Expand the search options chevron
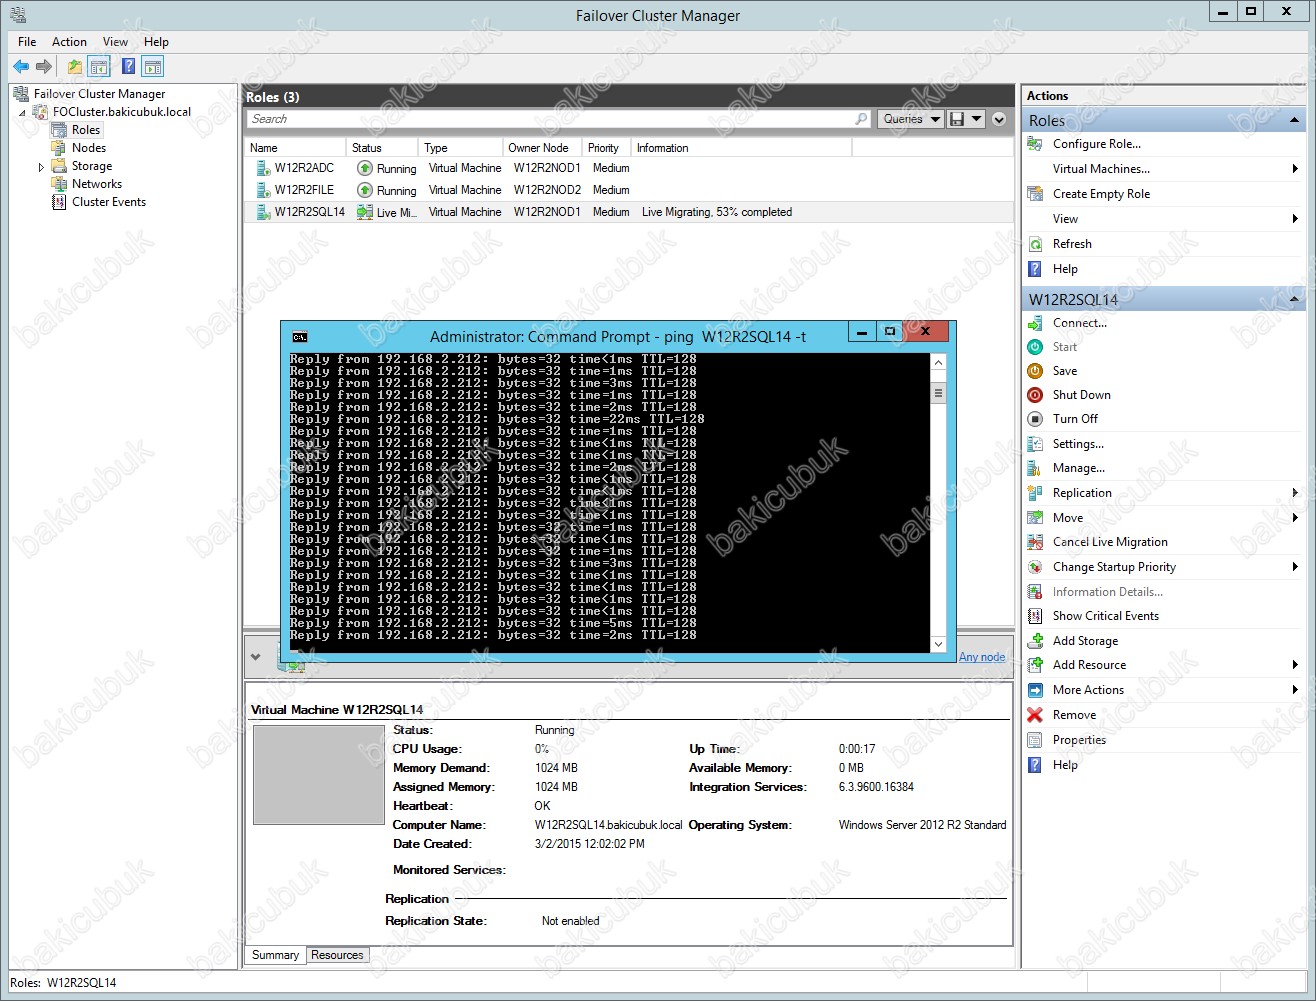This screenshot has width=1316, height=1001. (998, 119)
